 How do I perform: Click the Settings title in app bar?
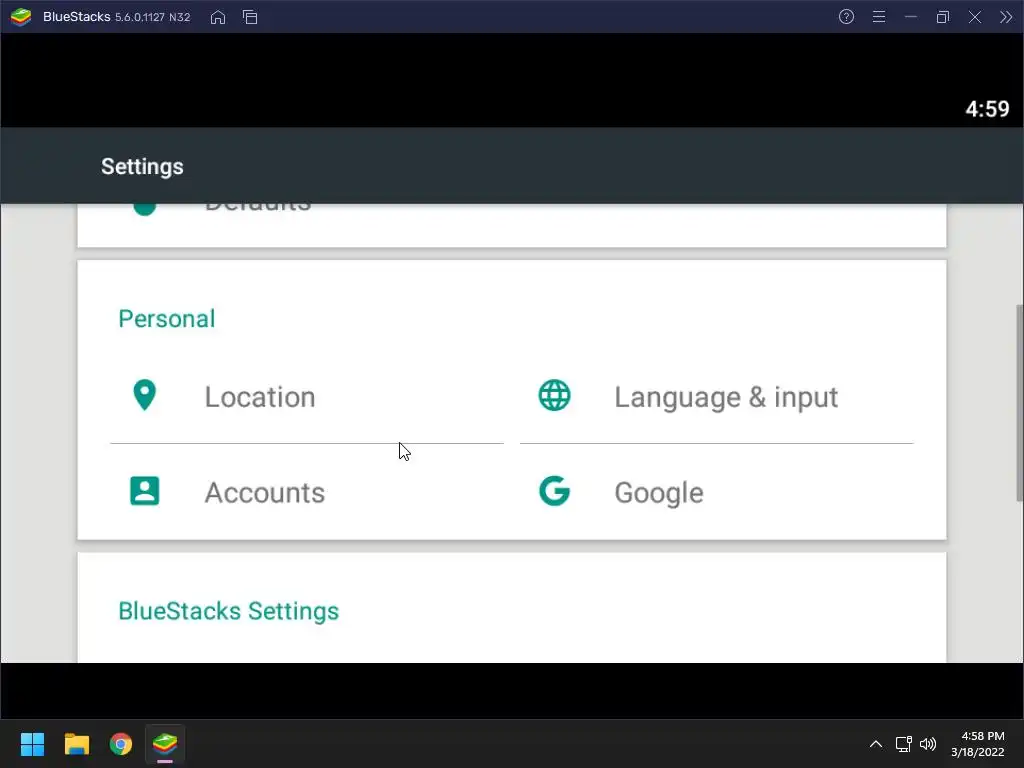point(142,167)
